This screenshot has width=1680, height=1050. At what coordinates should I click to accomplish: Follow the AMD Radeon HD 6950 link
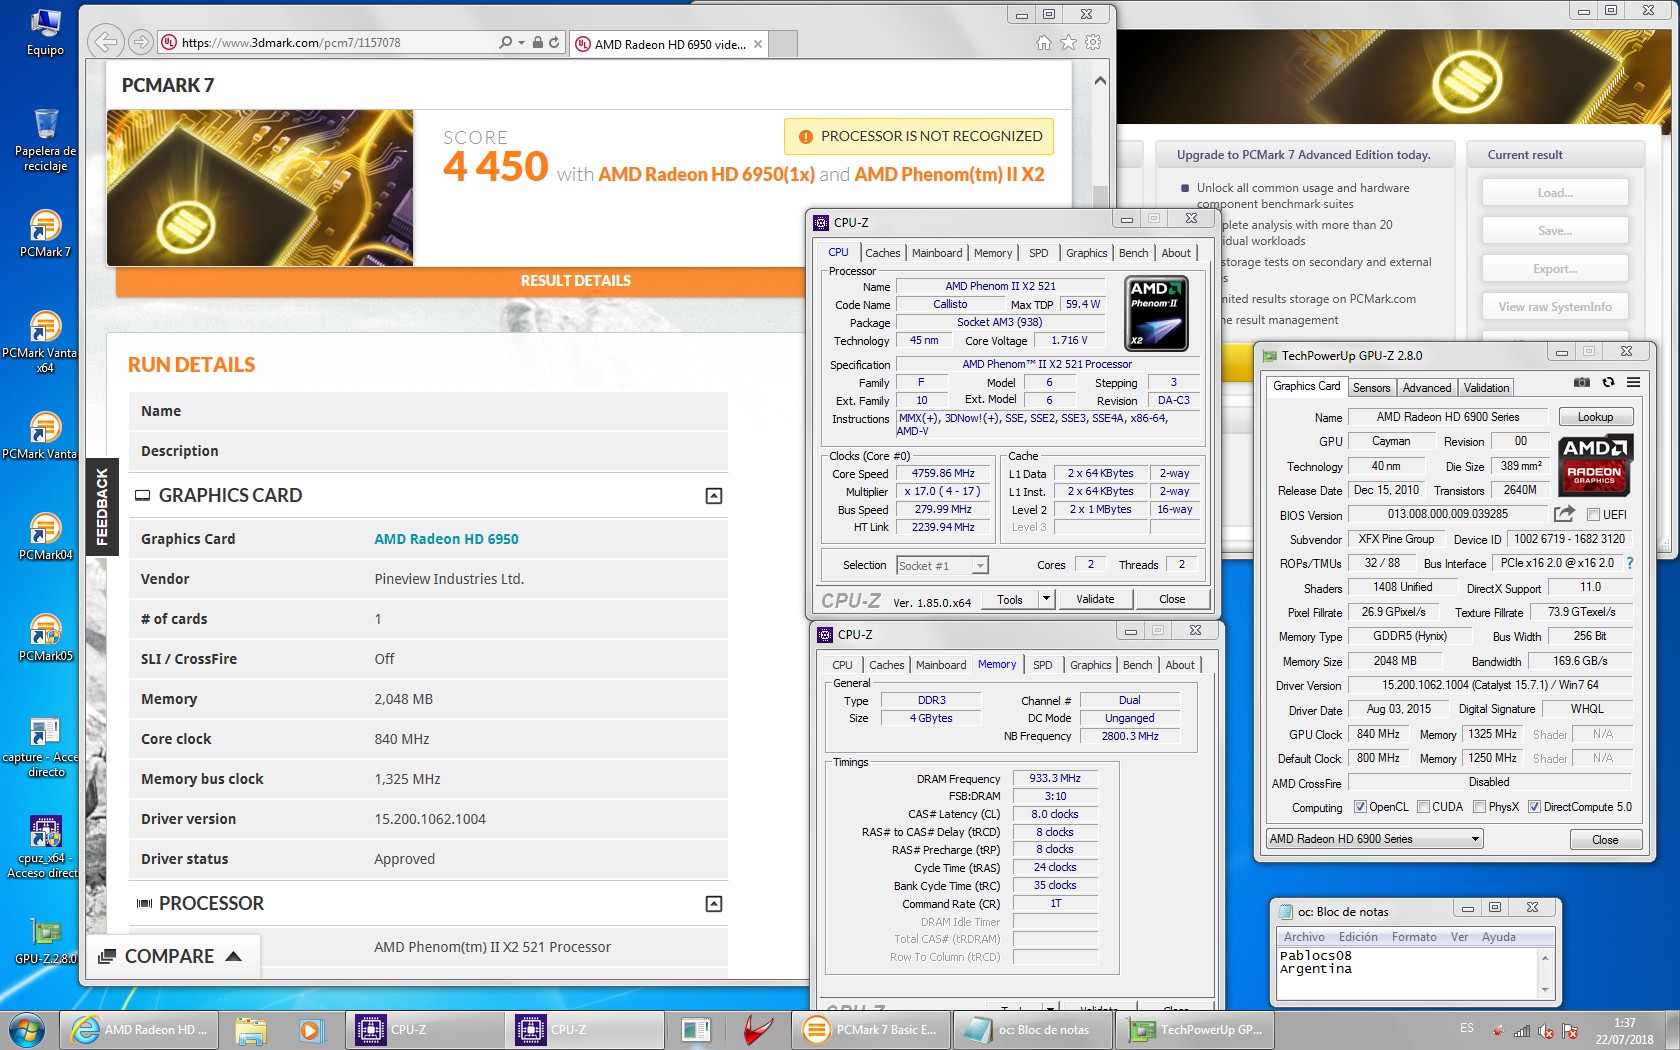pos(446,539)
